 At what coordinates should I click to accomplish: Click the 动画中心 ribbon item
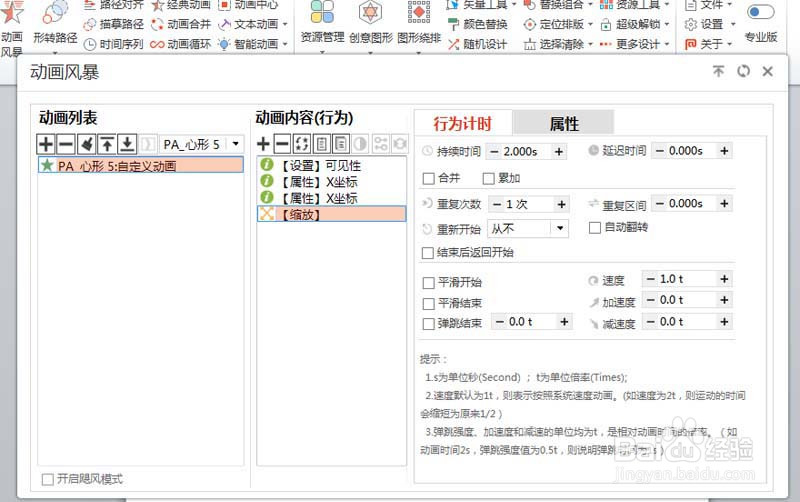248,5
